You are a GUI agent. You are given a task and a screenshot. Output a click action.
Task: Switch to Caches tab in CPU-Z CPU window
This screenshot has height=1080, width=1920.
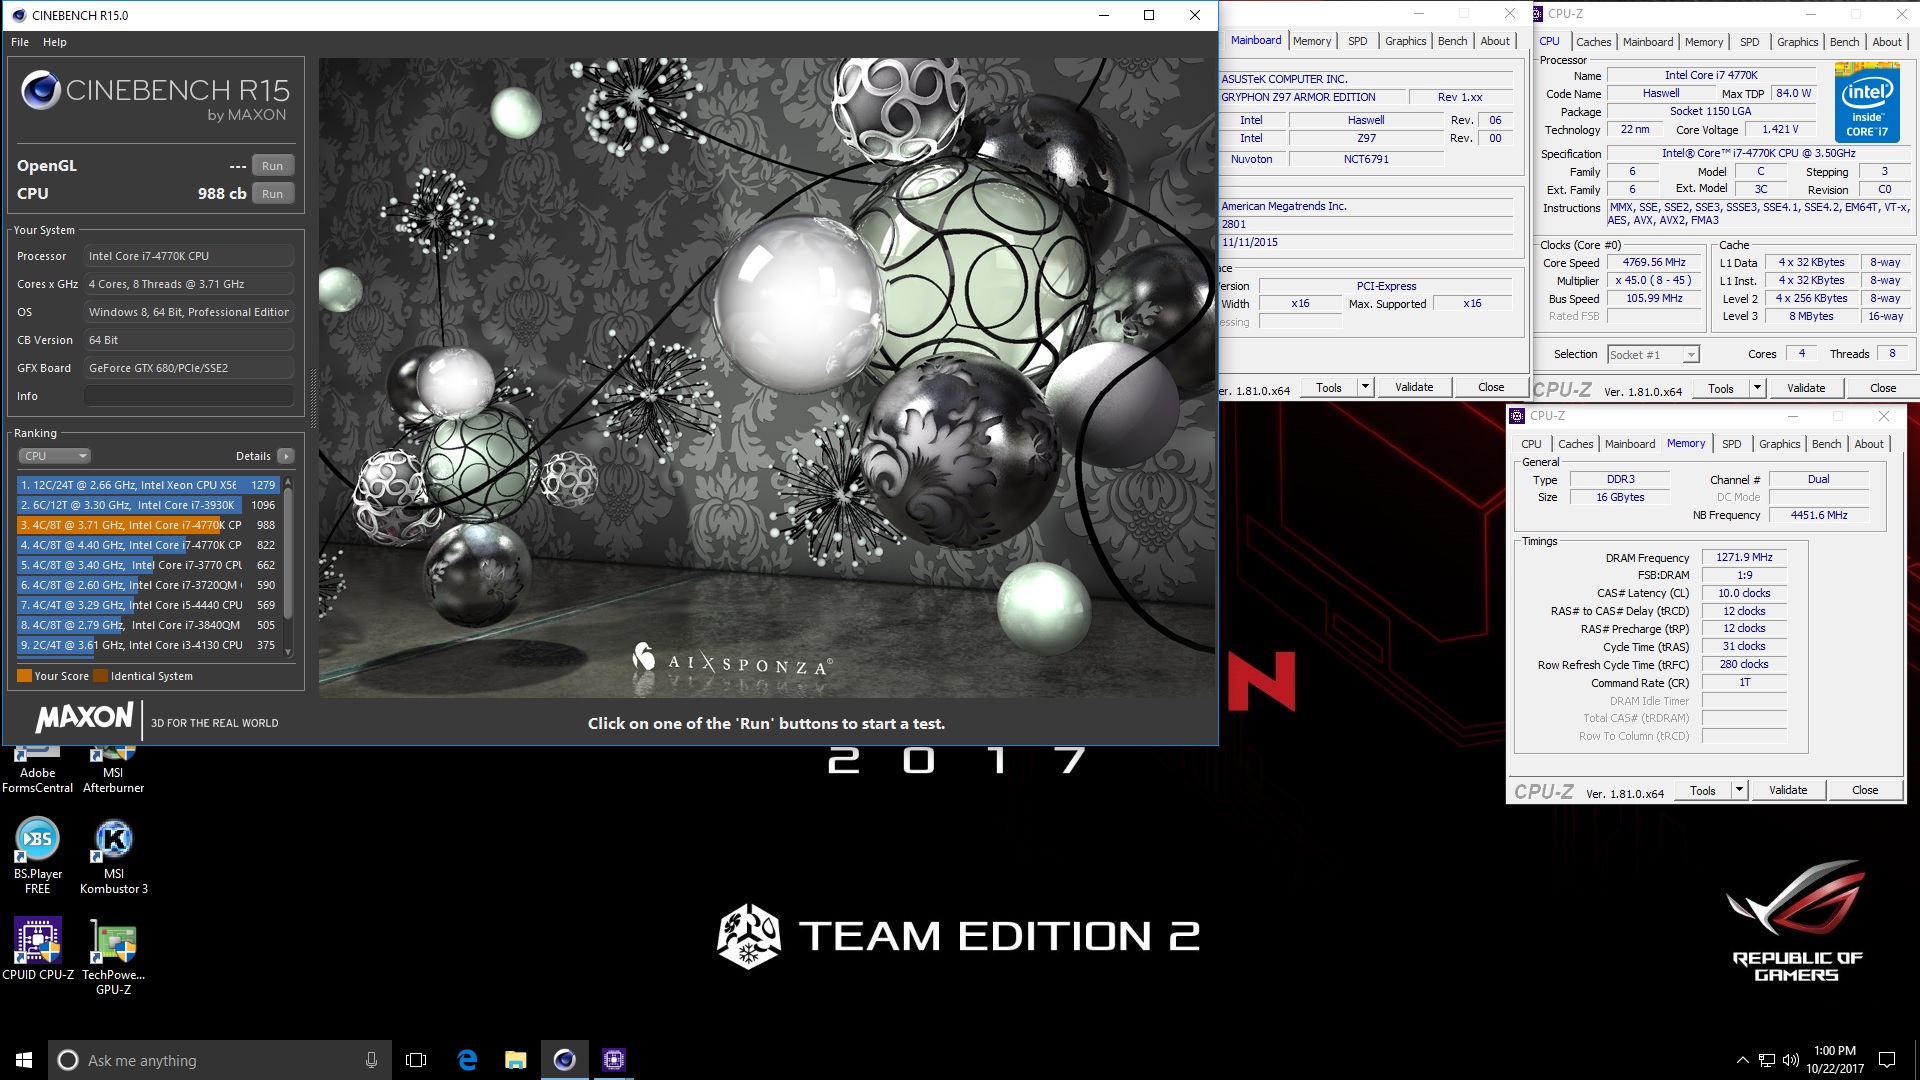[x=1593, y=42]
